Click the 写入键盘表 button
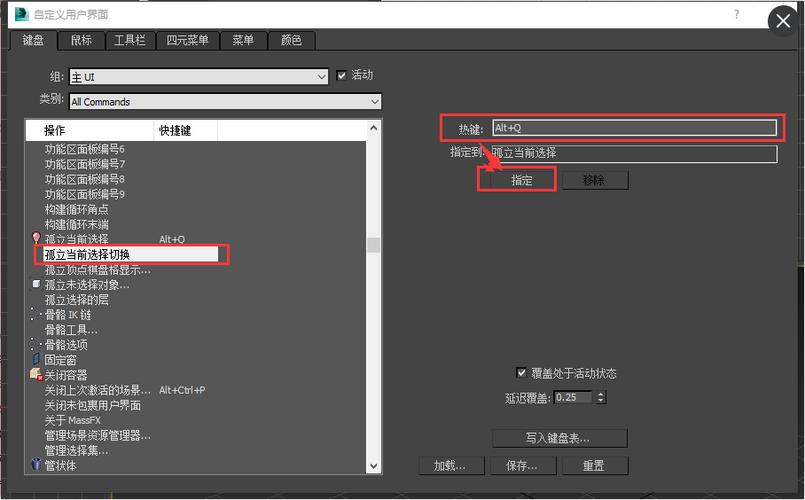The height and width of the screenshot is (500, 805). (559, 438)
